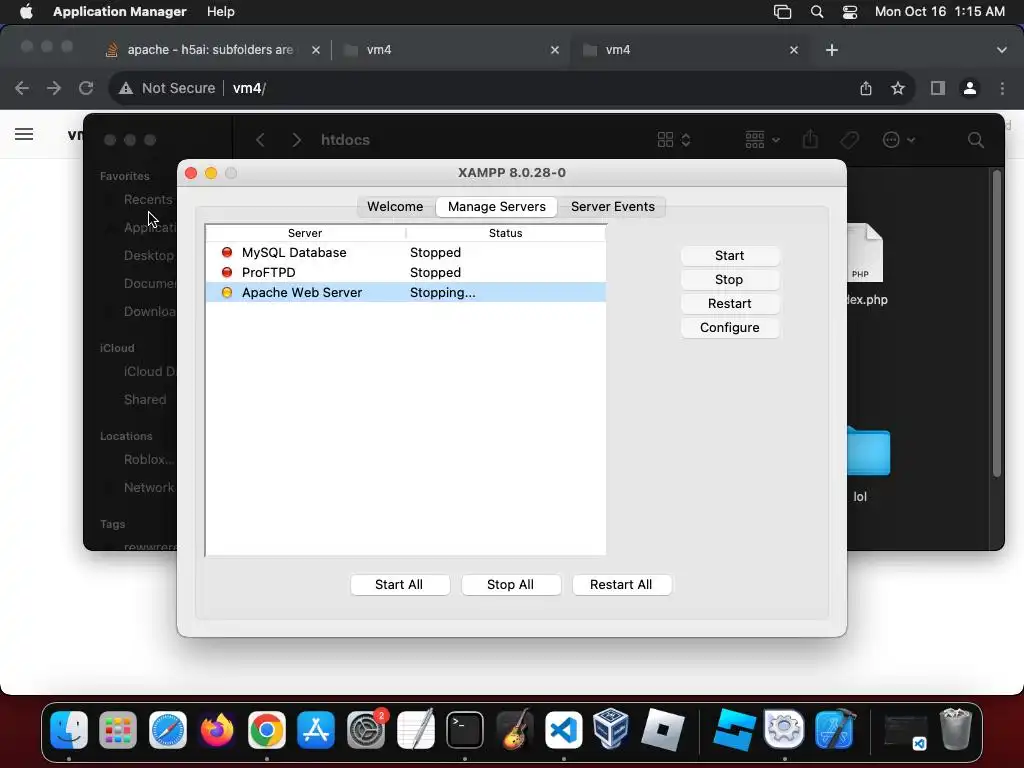Open Chrome three-dot menu
Image resolution: width=1024 pixels, height=768 pixels.
point(1002,88)
